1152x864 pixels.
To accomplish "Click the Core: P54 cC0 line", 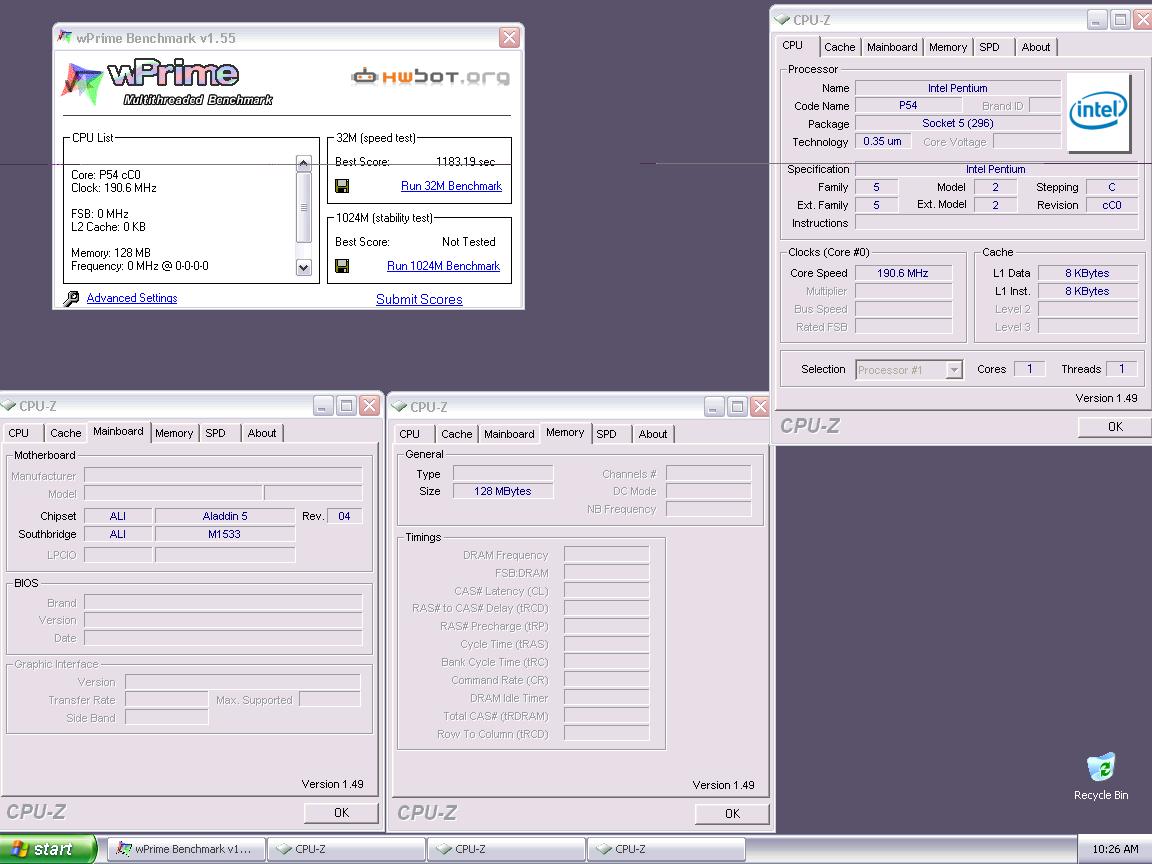I will tap(106, 175).
